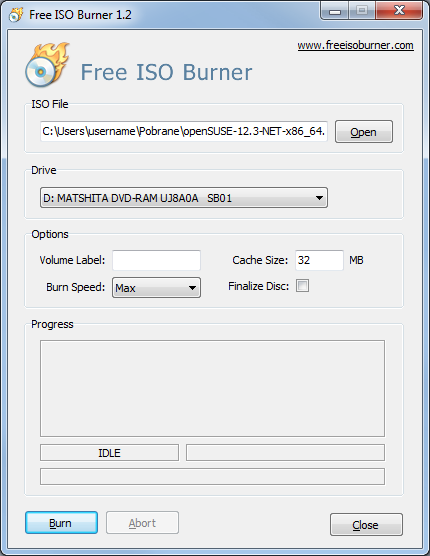This screenshot has width=430, height=556.
Task: Toggle the Finalize Disc checkbox
Action: (x=302, y=286)
